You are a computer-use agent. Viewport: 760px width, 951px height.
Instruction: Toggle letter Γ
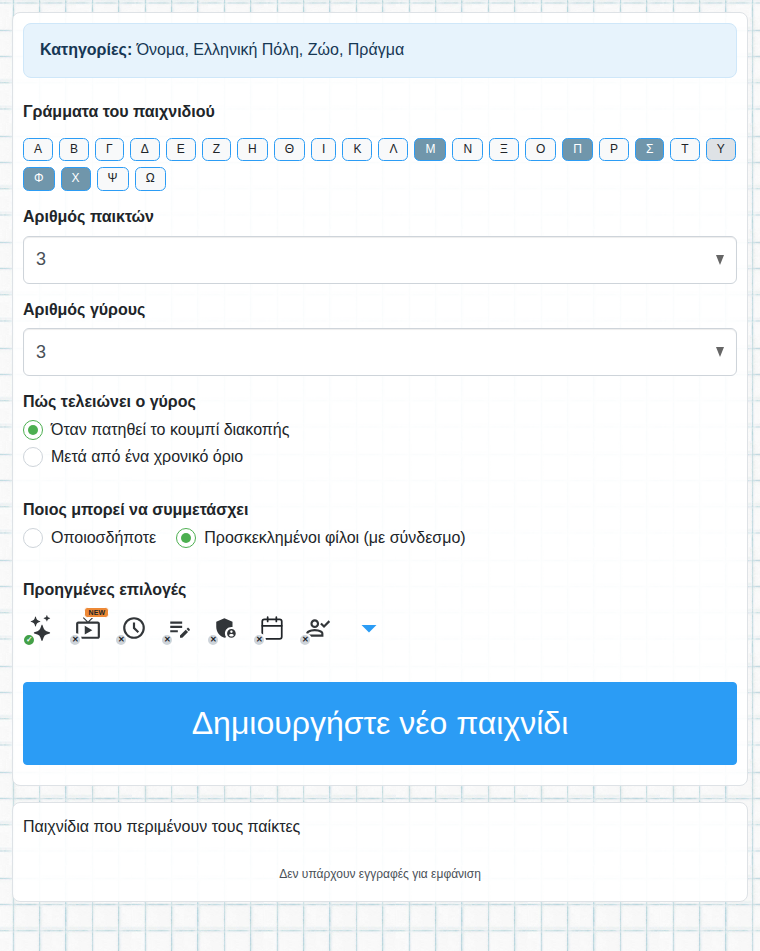click(109, 149)
